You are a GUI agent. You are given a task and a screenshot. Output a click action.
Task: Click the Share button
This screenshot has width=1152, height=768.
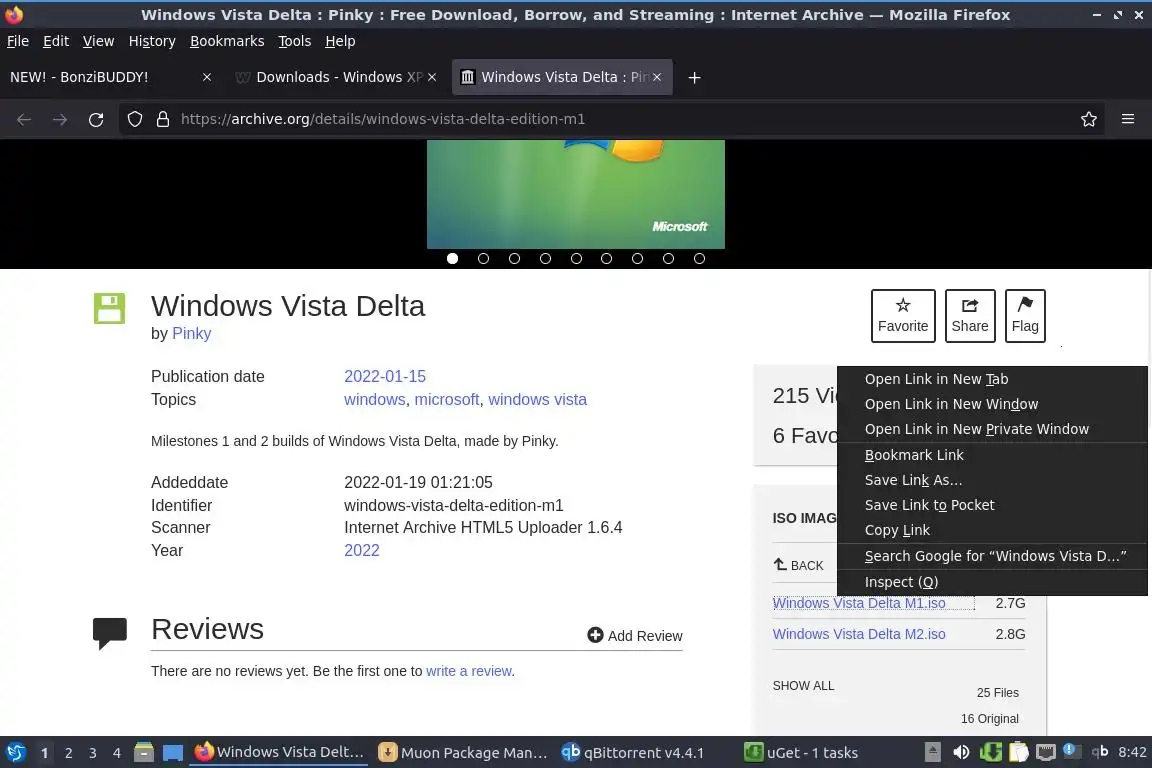[x=970, y=316]
